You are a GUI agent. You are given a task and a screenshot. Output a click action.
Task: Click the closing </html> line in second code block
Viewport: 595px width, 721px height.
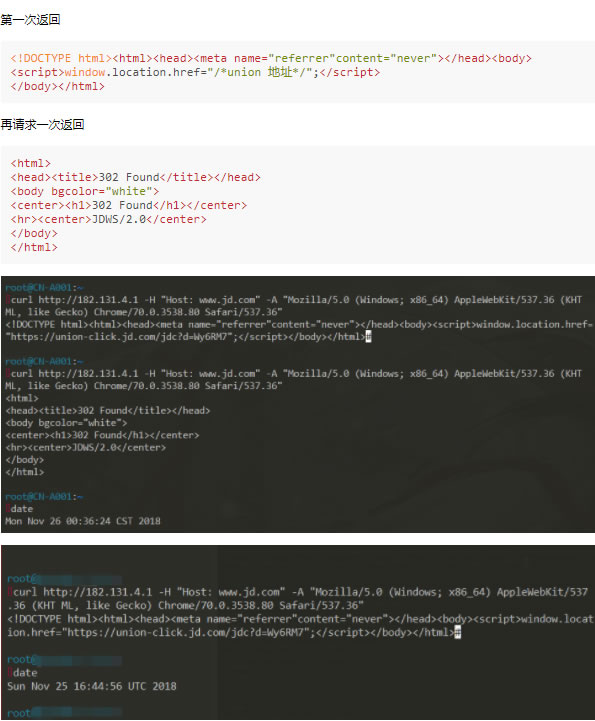pyautogui.click(x=34, y=247)
